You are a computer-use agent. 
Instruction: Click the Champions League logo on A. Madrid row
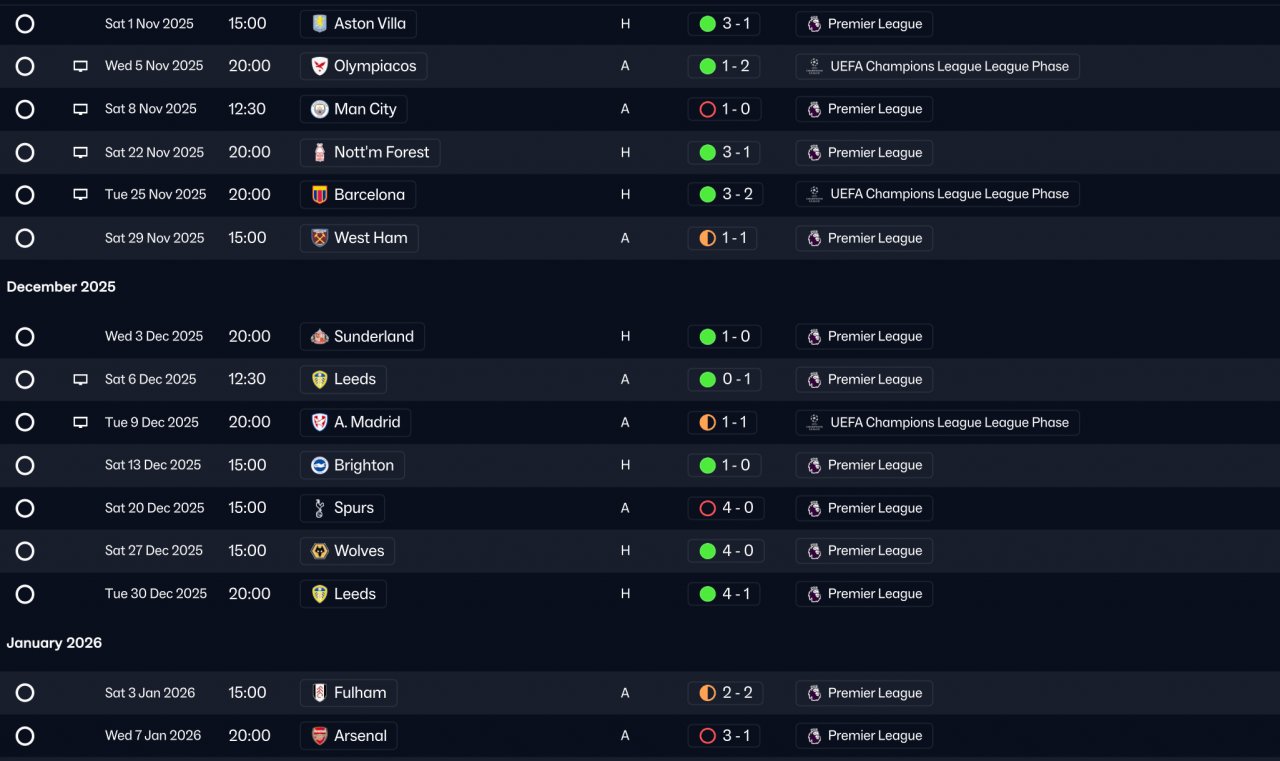[814, 423]
